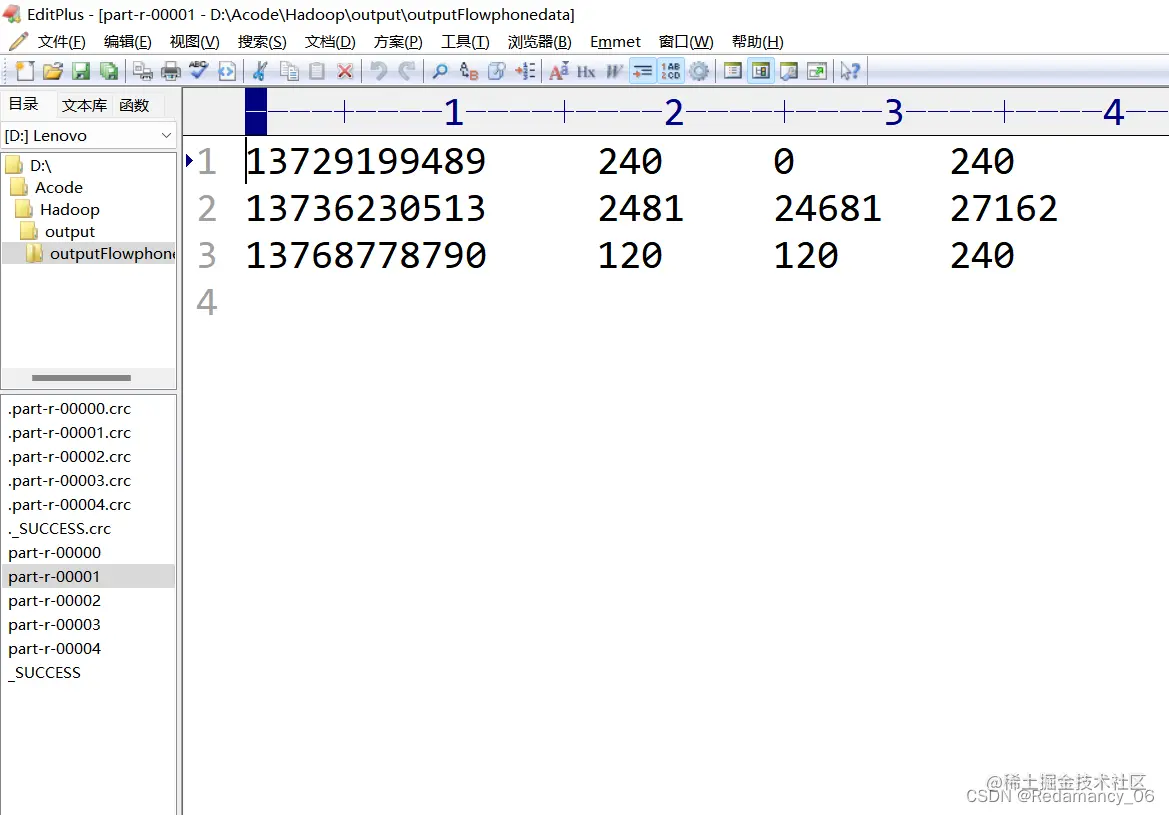Click the Open file folder icon
Image resolution: width=1169 pixels, height=815 pixels.
coord(53,72)
